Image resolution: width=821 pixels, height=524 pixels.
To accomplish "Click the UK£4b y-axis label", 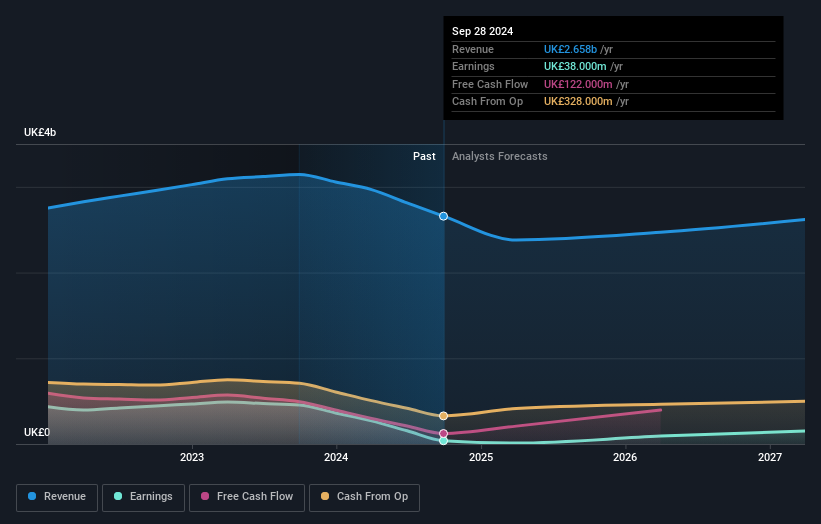I will point(40,132).
